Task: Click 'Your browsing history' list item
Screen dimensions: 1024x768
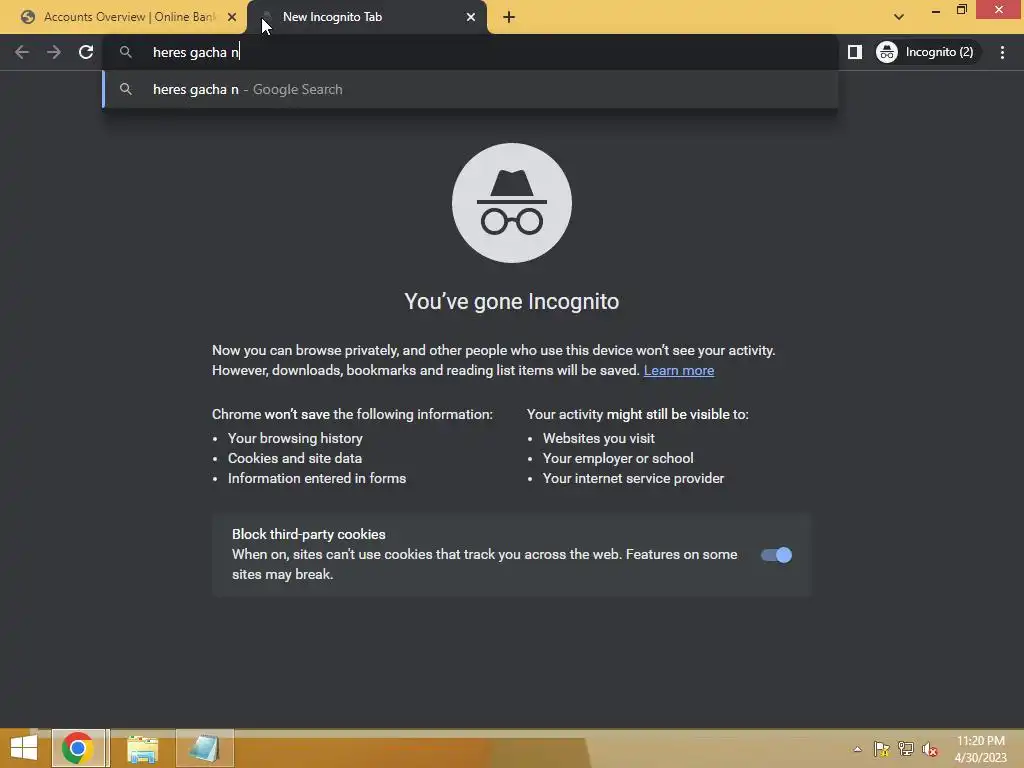Action: (x=295, y=438)
